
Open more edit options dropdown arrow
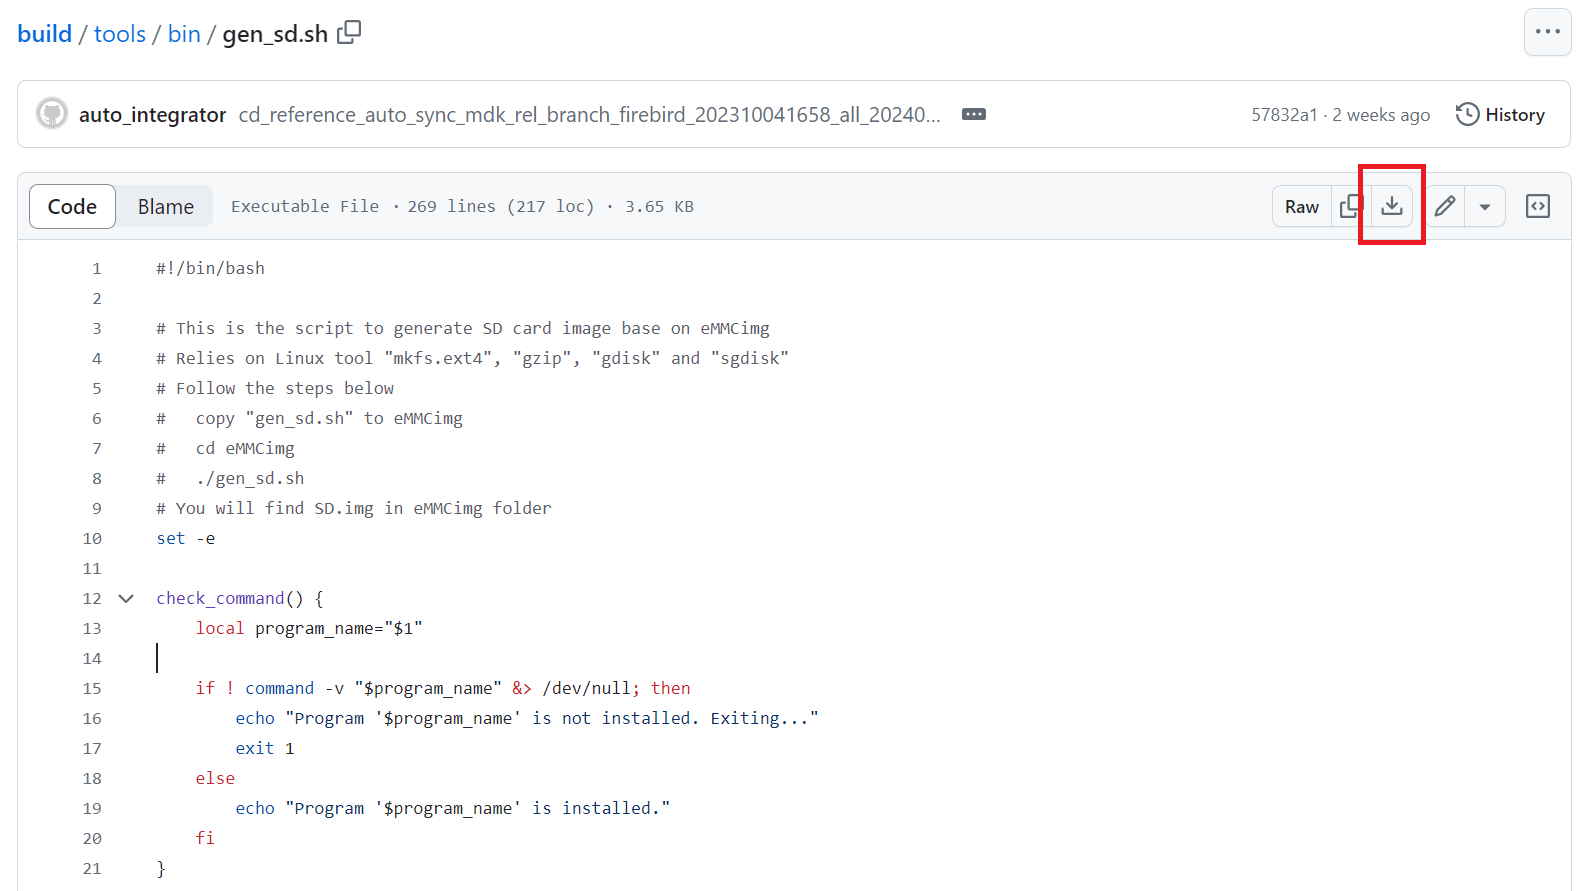coord(1485,207)
